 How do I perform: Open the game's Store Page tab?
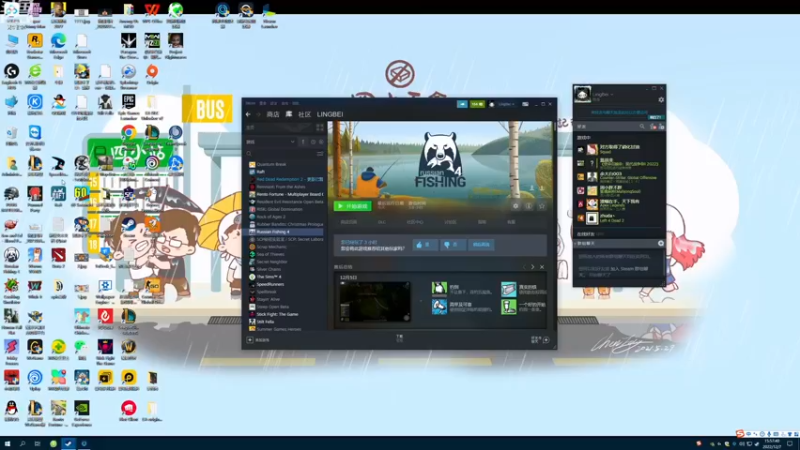click(349, 222)
